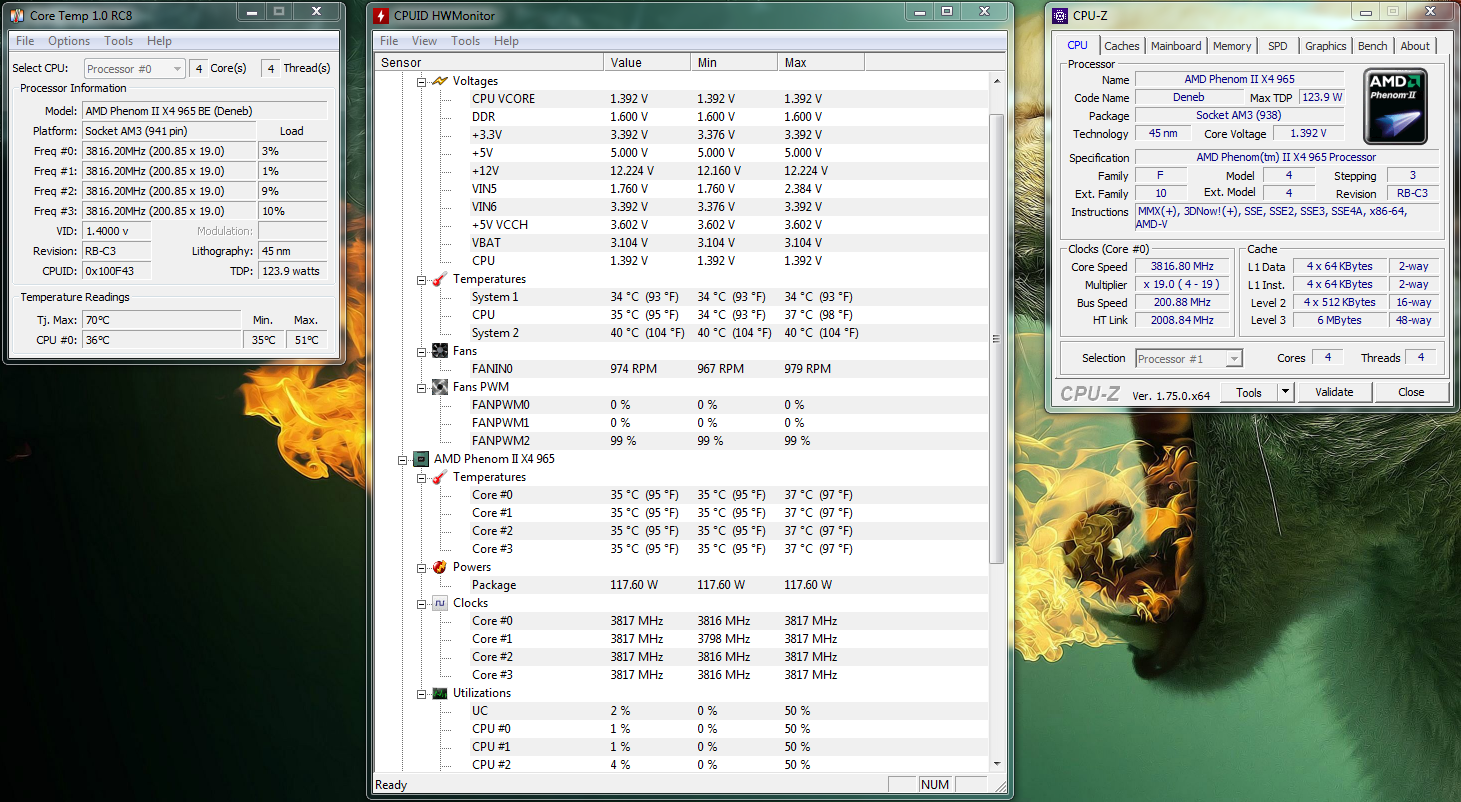1461x802 pixels.
Task: Click the HWMonitor vertical scrollbar thumb
Action: click(x=997, y=338)
